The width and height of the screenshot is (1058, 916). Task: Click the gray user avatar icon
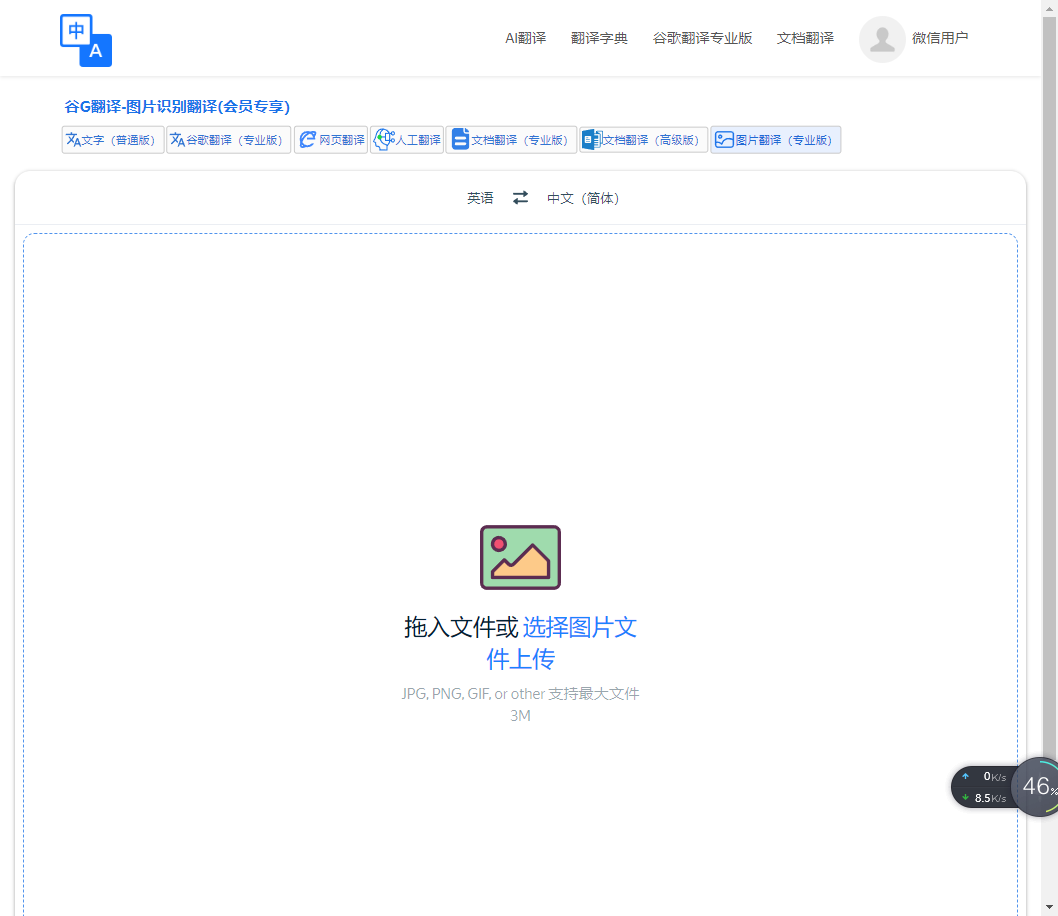coord(882,39)
